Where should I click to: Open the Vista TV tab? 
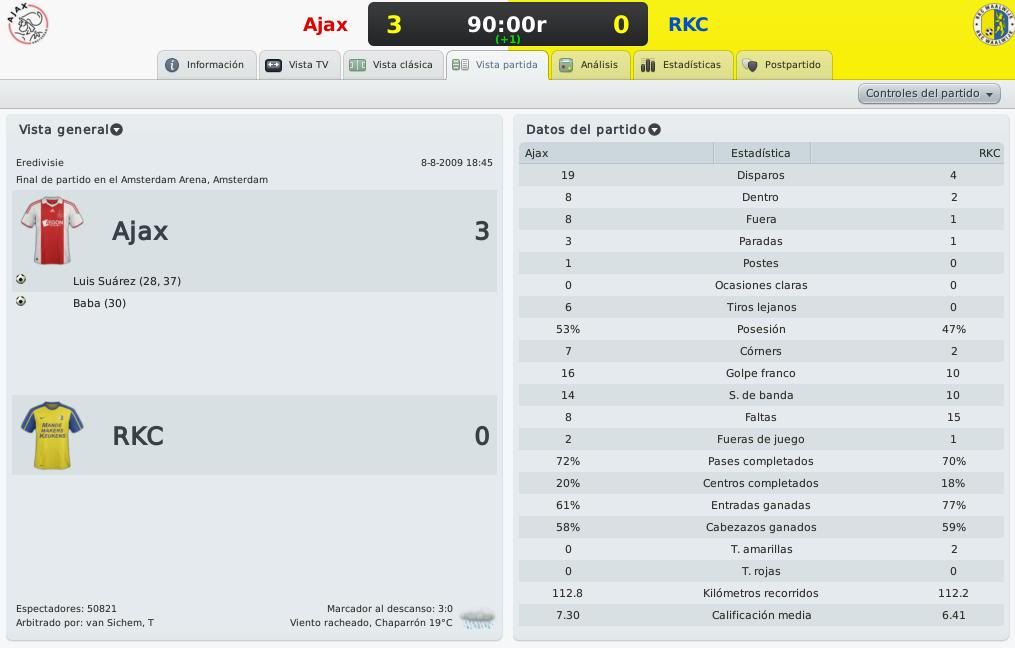[x=299, y=65]
